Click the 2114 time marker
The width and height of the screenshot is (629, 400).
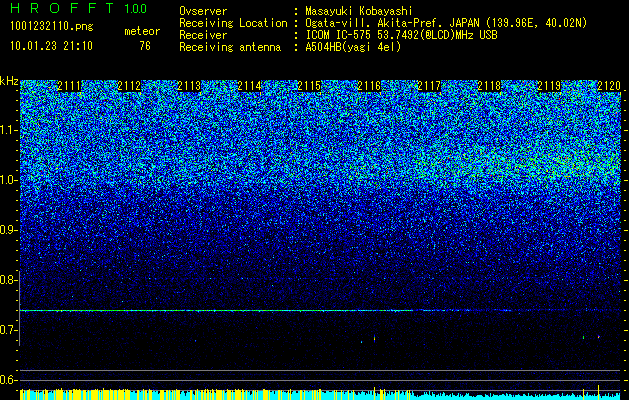[x=250, y=86]
